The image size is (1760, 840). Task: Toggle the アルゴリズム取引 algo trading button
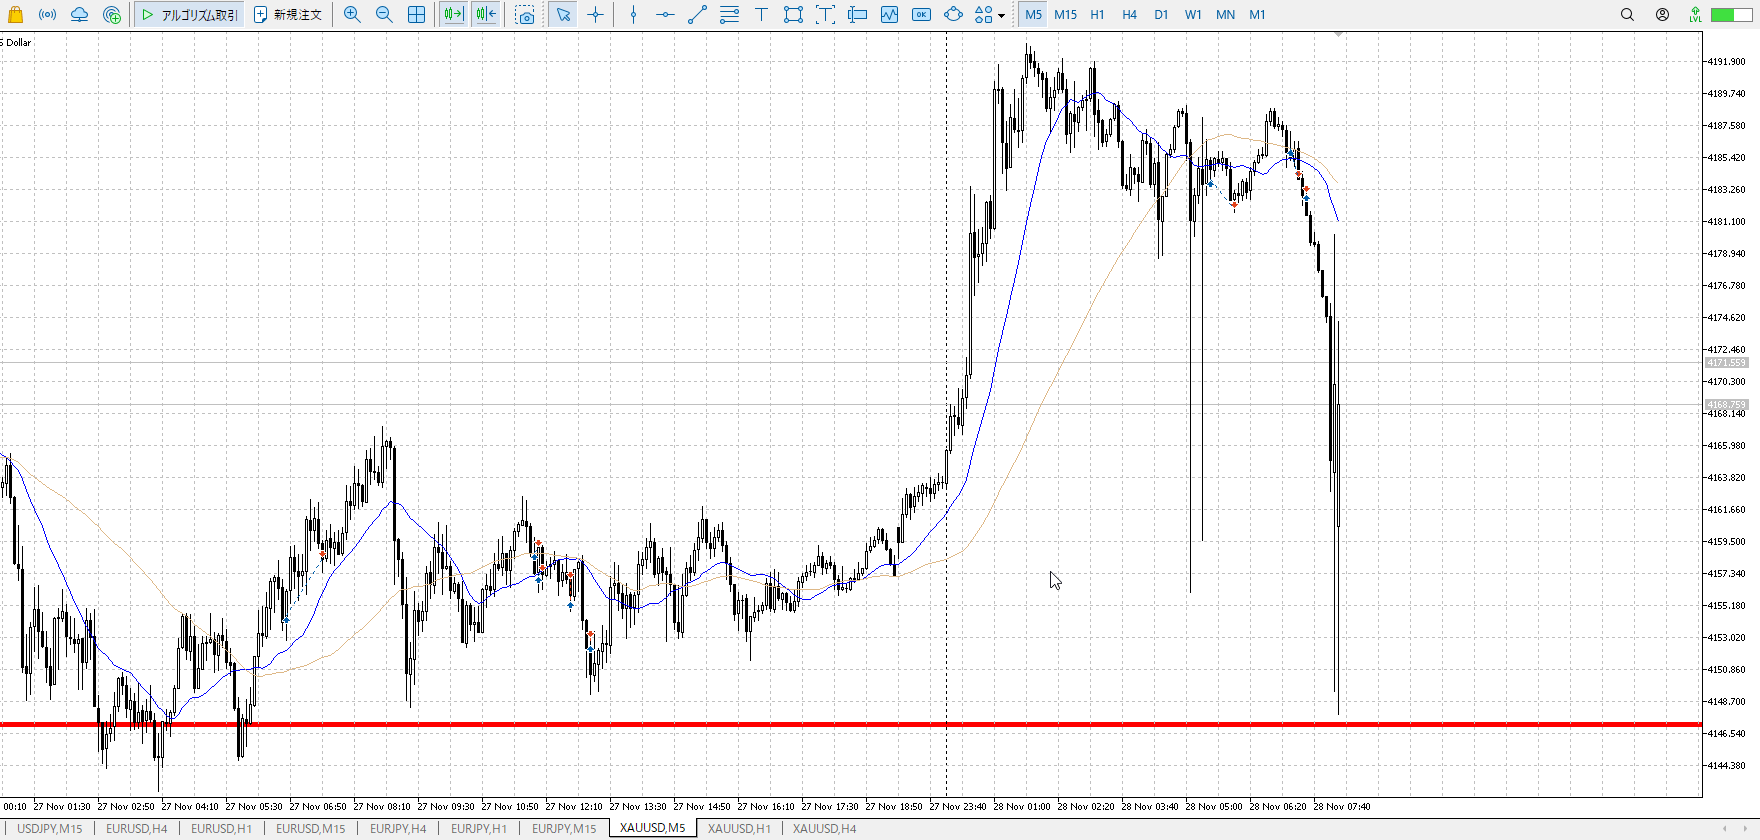[x=190, y=15]
